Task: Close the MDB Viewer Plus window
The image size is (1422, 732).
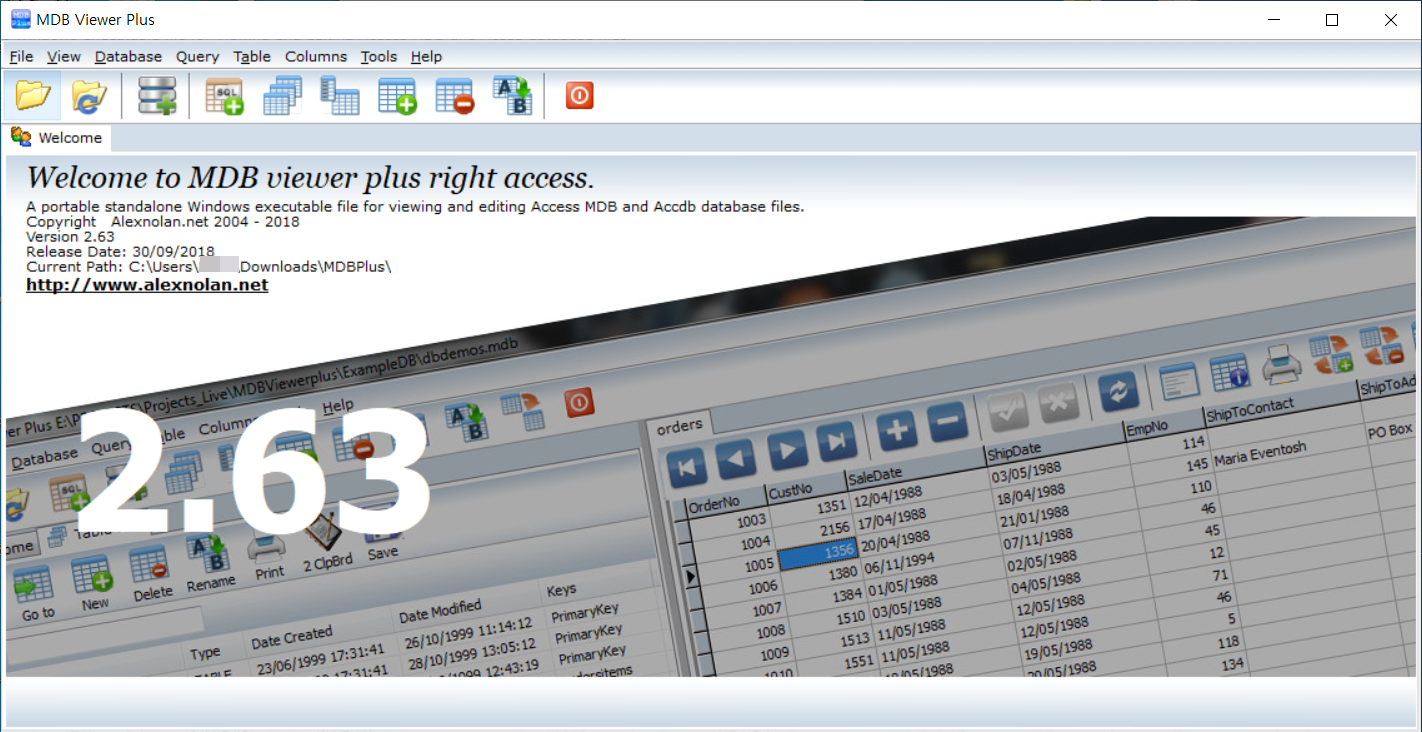Action: click(x=1391, y=20)
